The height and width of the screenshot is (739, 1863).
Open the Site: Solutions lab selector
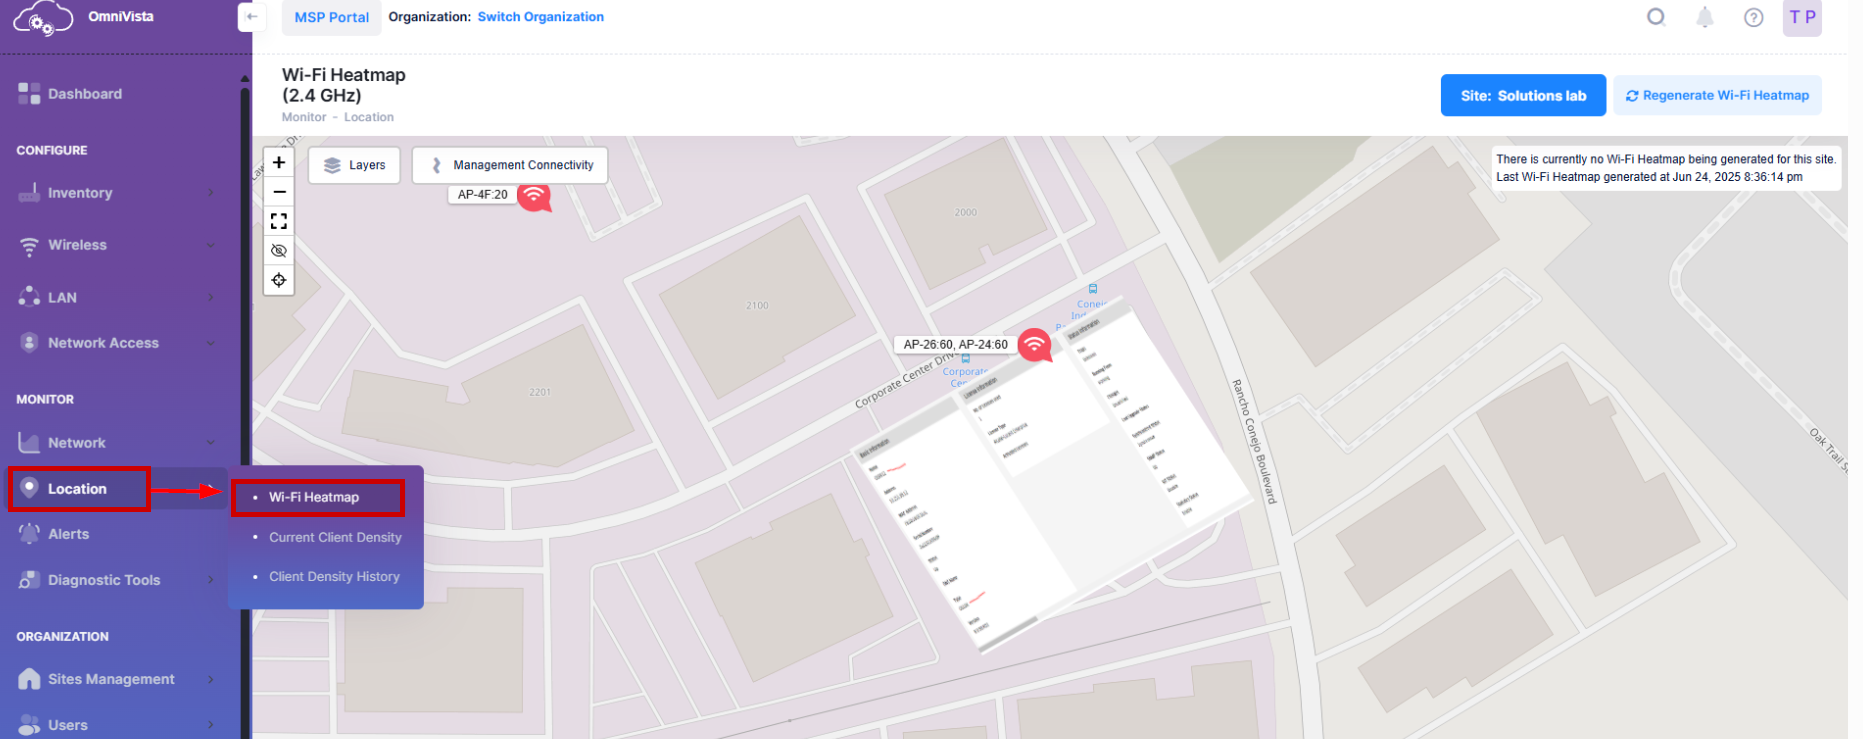(x=1522, y=96)
